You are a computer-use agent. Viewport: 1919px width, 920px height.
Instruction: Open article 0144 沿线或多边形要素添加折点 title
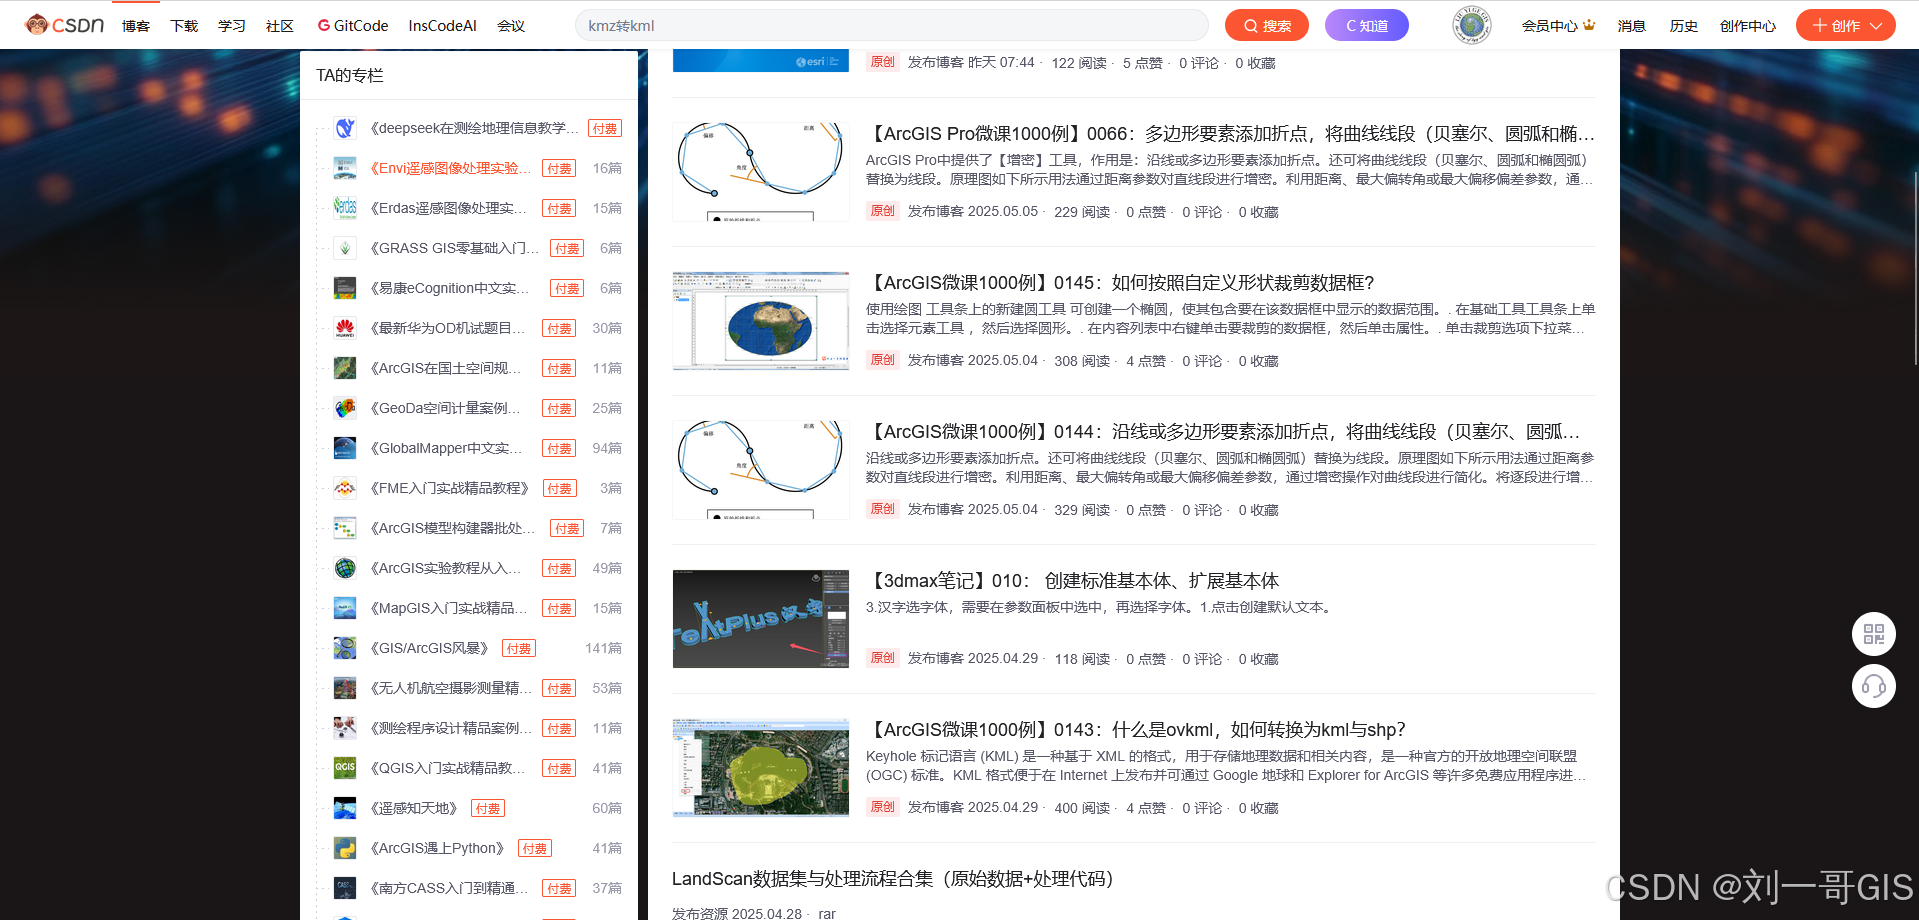(1225, 431)
